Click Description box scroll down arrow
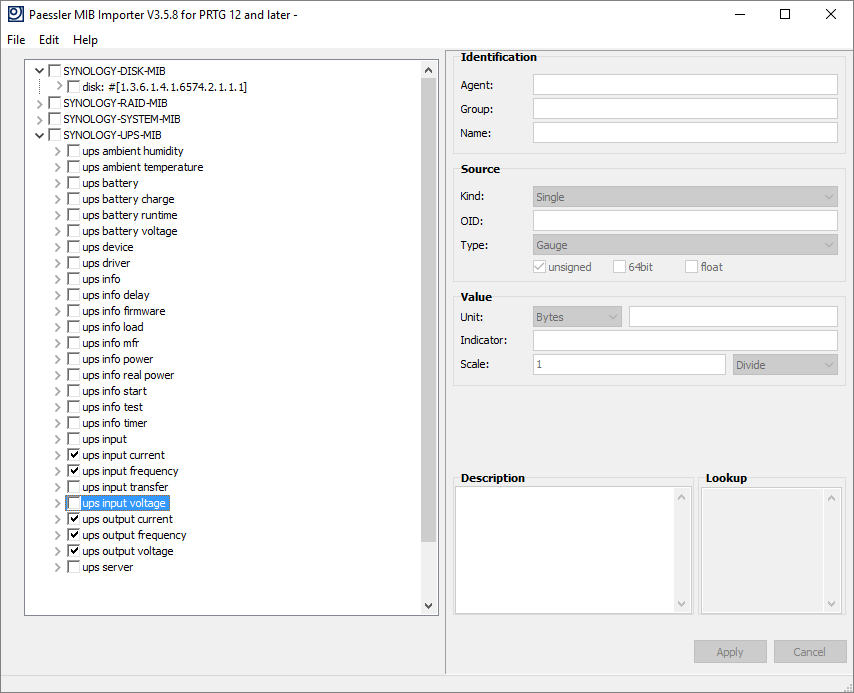The image size is (854, 693). (x=681, y=604)
